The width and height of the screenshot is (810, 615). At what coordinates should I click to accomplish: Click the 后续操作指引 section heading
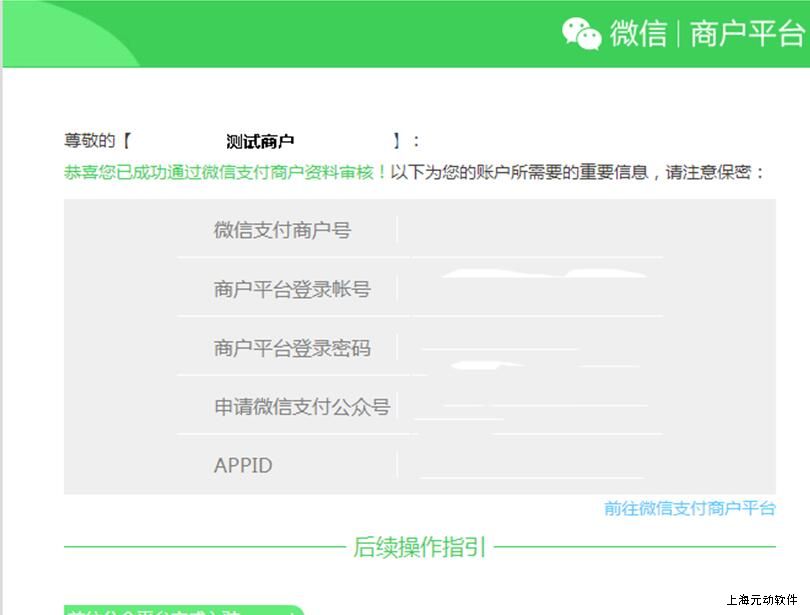click(x=419, y=547)
